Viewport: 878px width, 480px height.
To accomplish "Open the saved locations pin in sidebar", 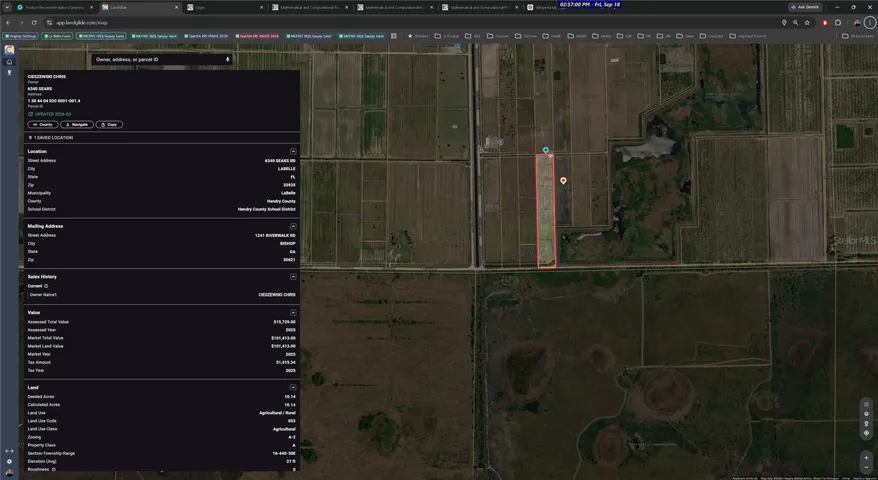I will click(x=9, y=72).
